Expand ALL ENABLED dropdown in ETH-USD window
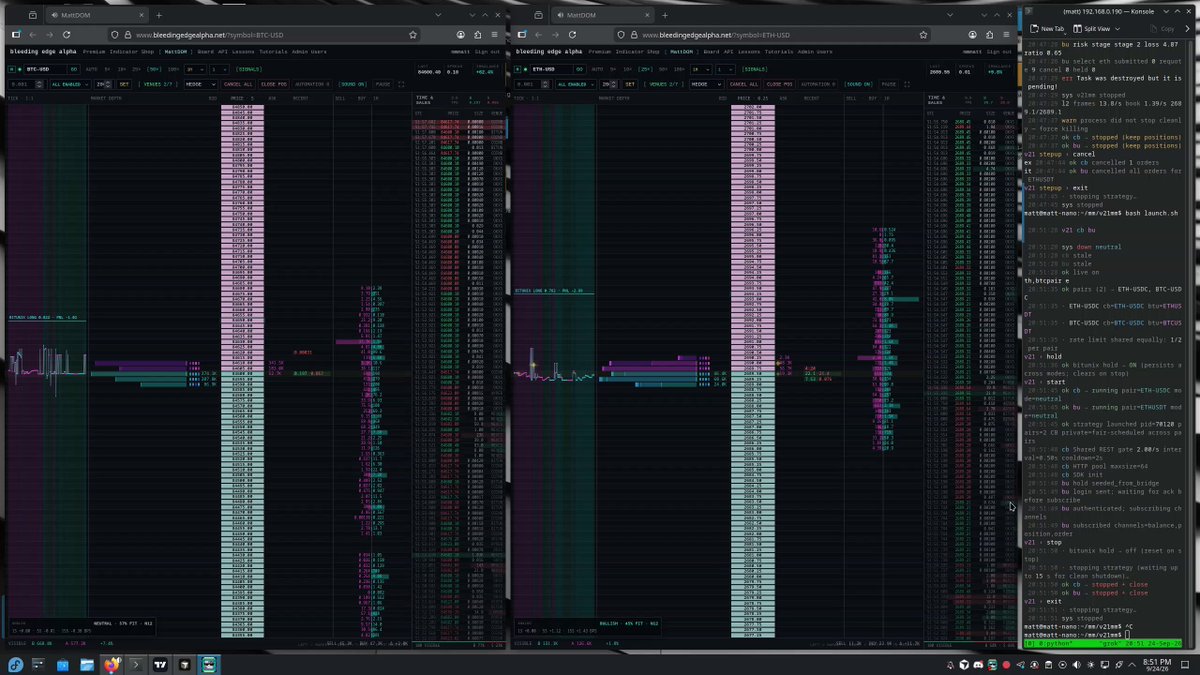This screenshot has height=675, width=1200. pyautogui.click(x=577, y=84)
